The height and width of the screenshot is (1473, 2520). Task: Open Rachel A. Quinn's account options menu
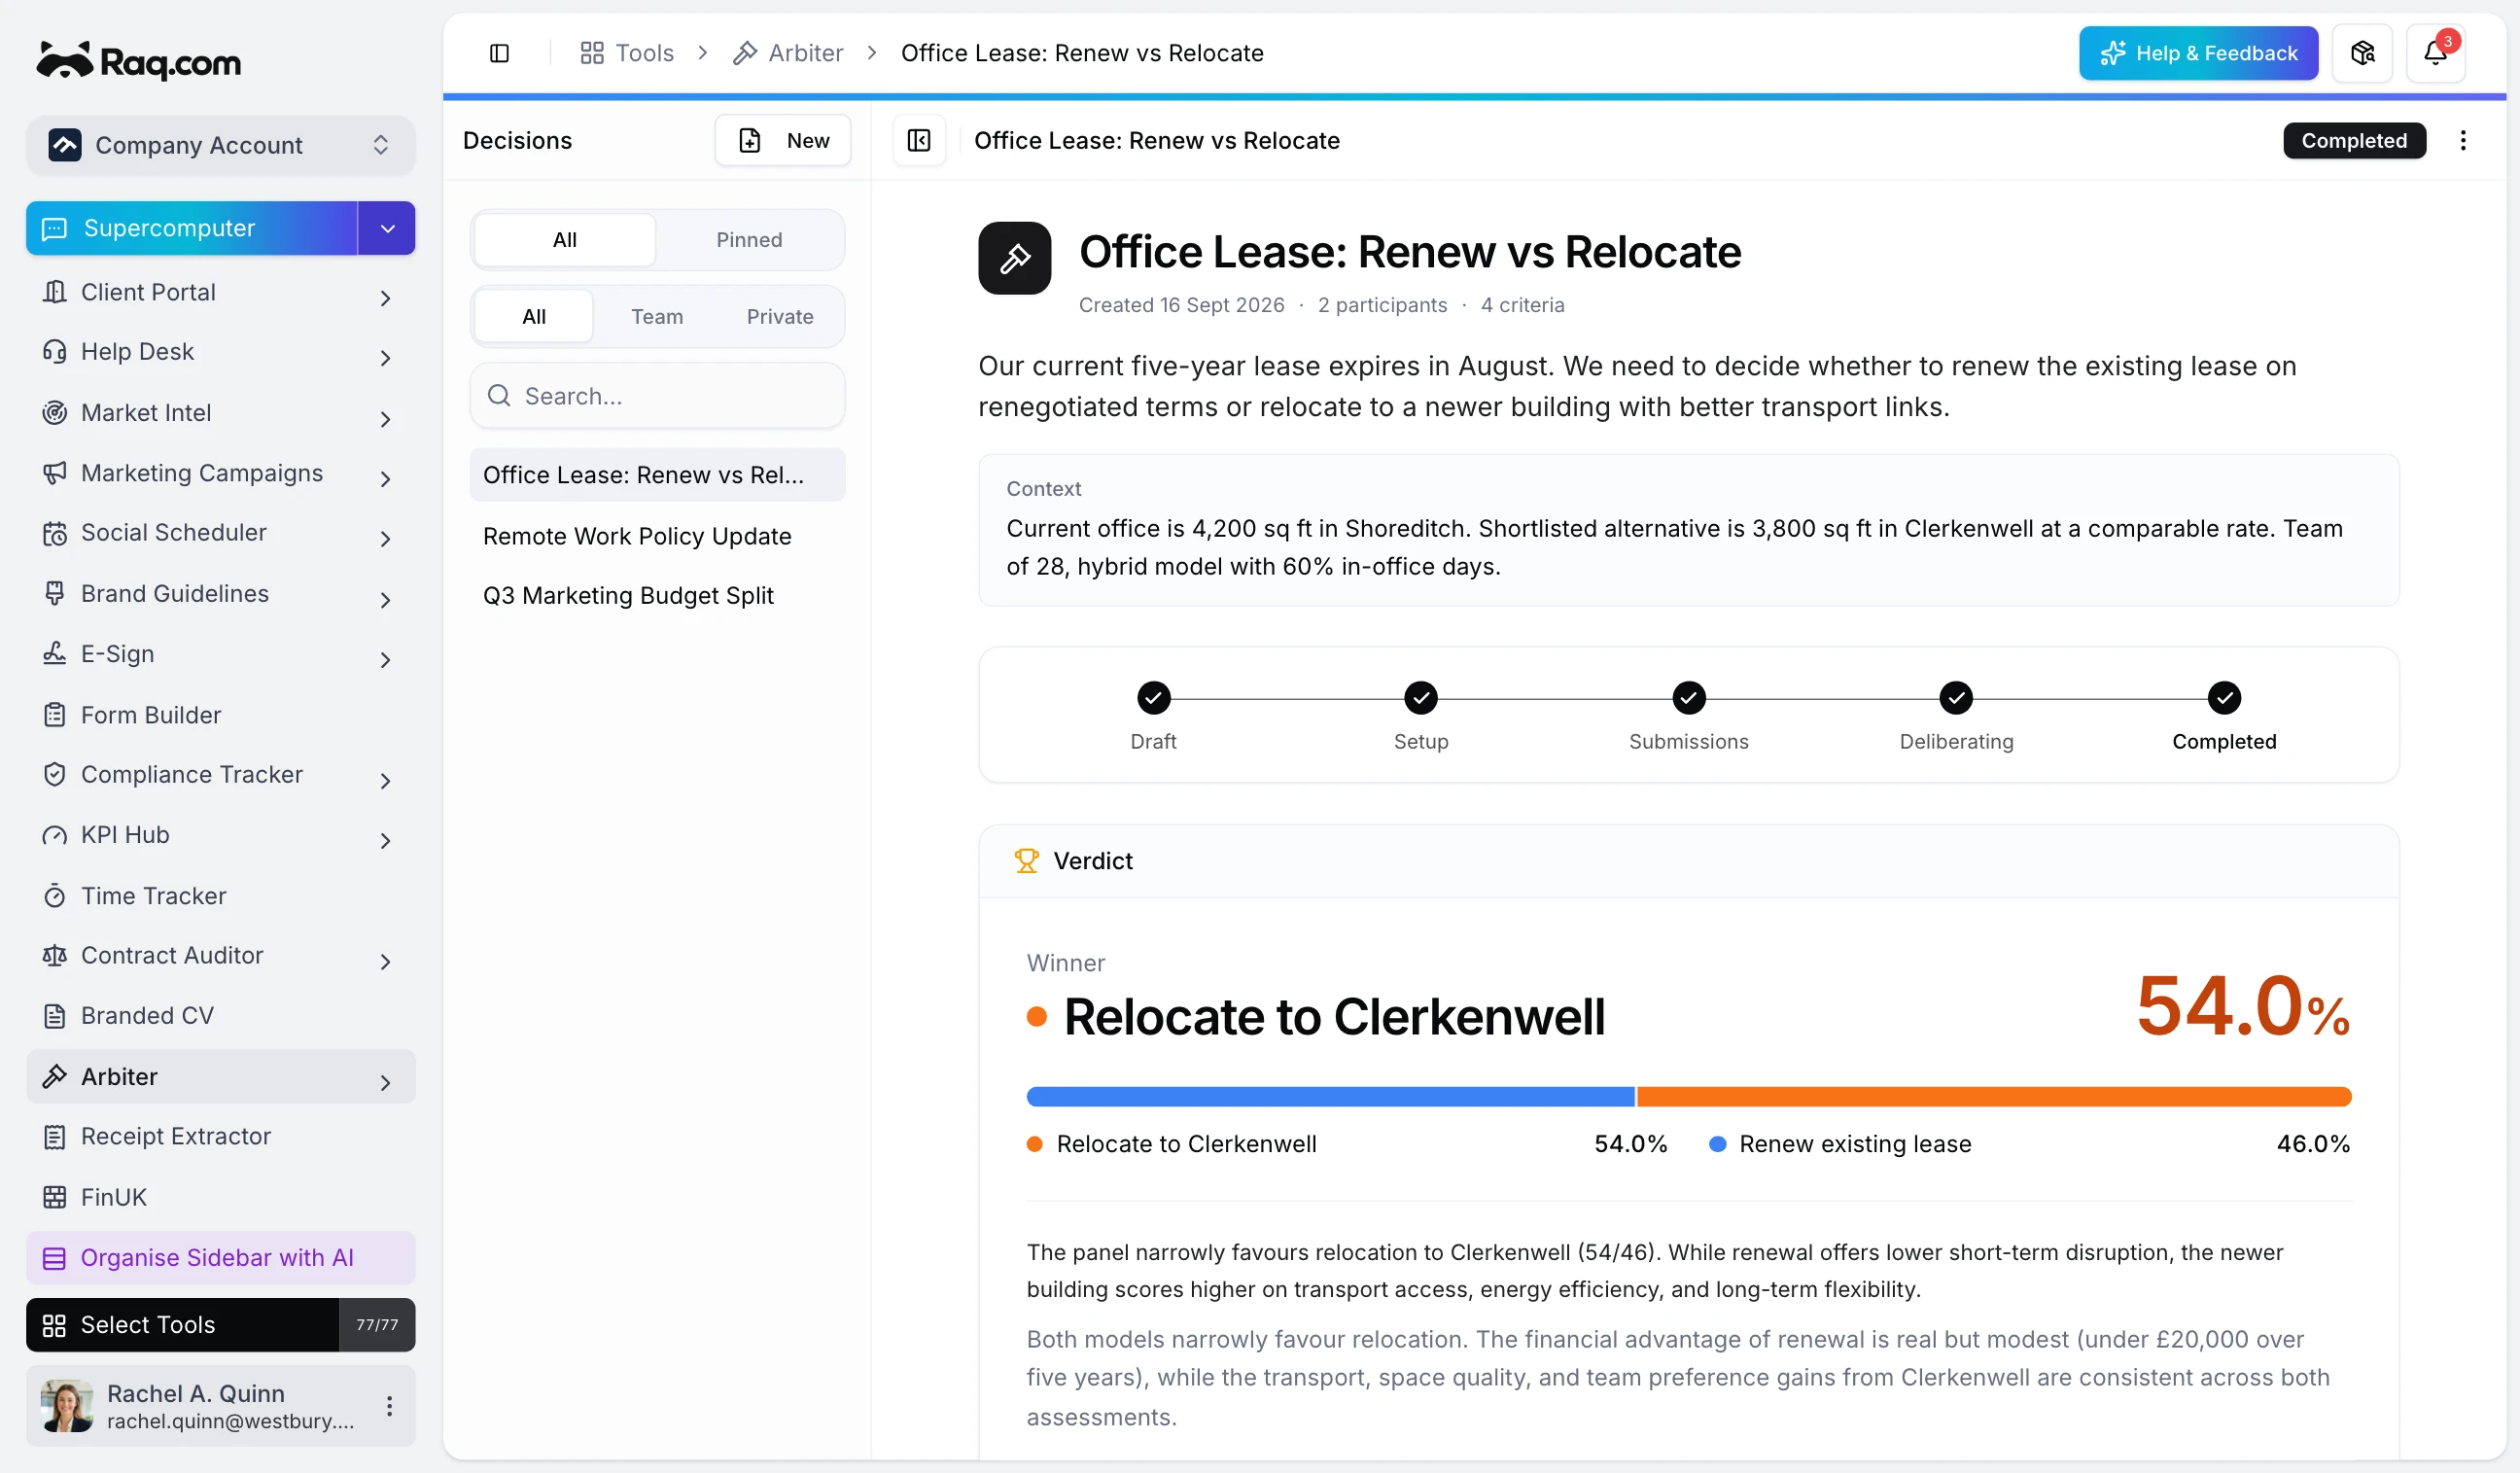(x=389, y=1406)
